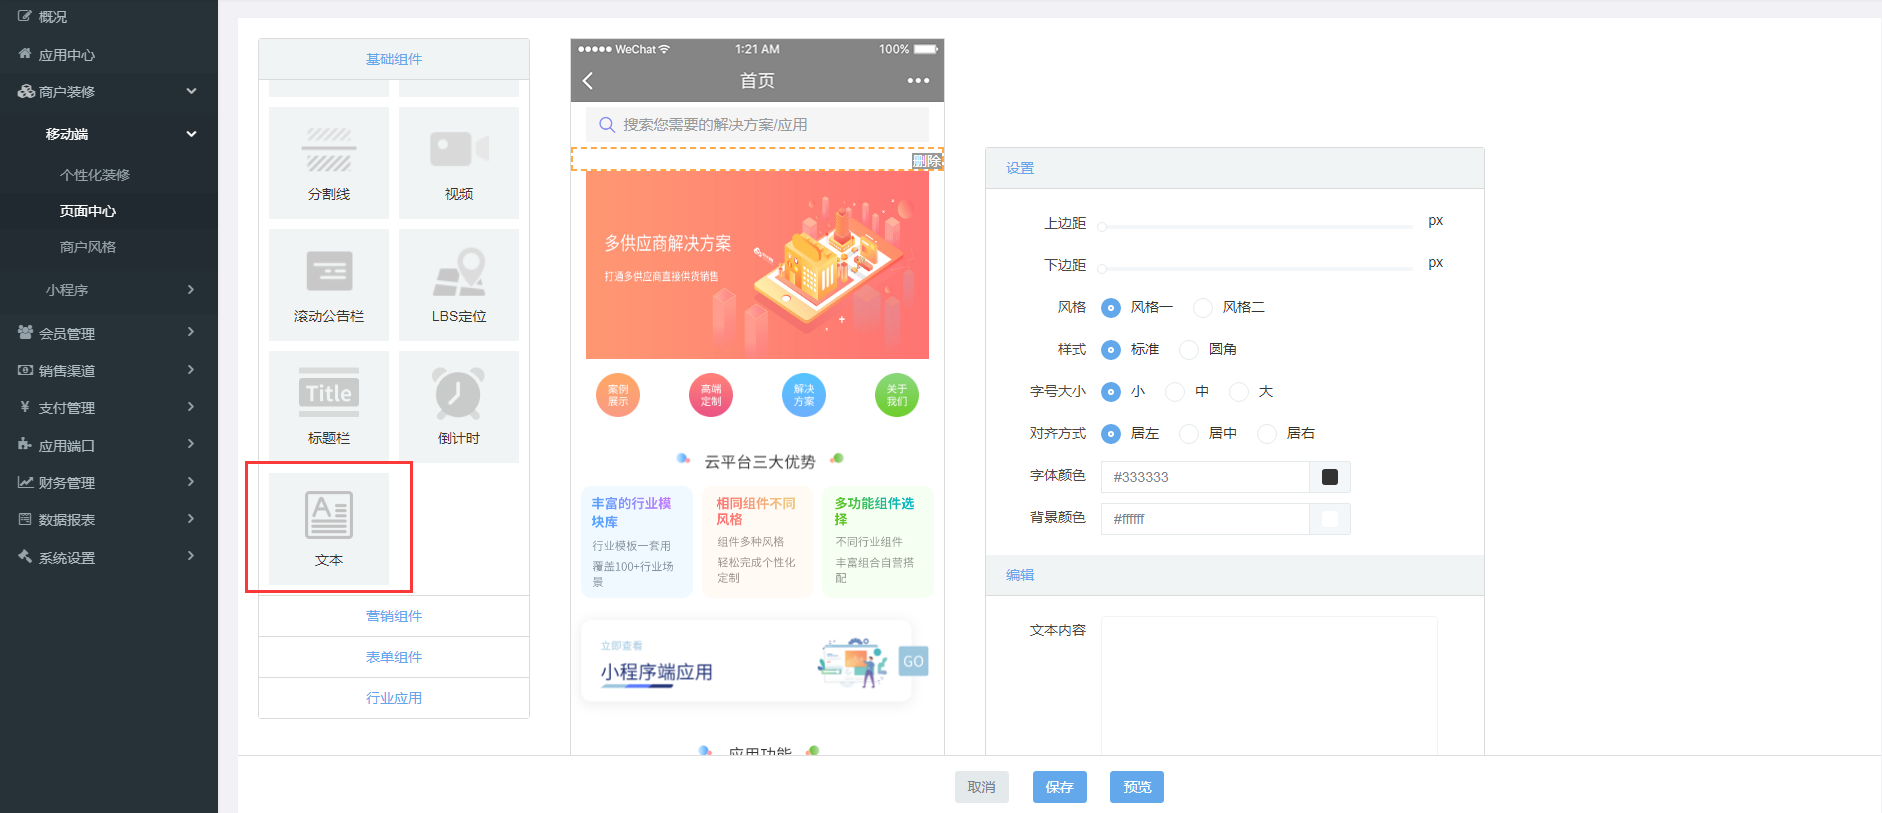Select 标准 style radio
This screenshot has width=1882, height=813.
[1111, 350]
